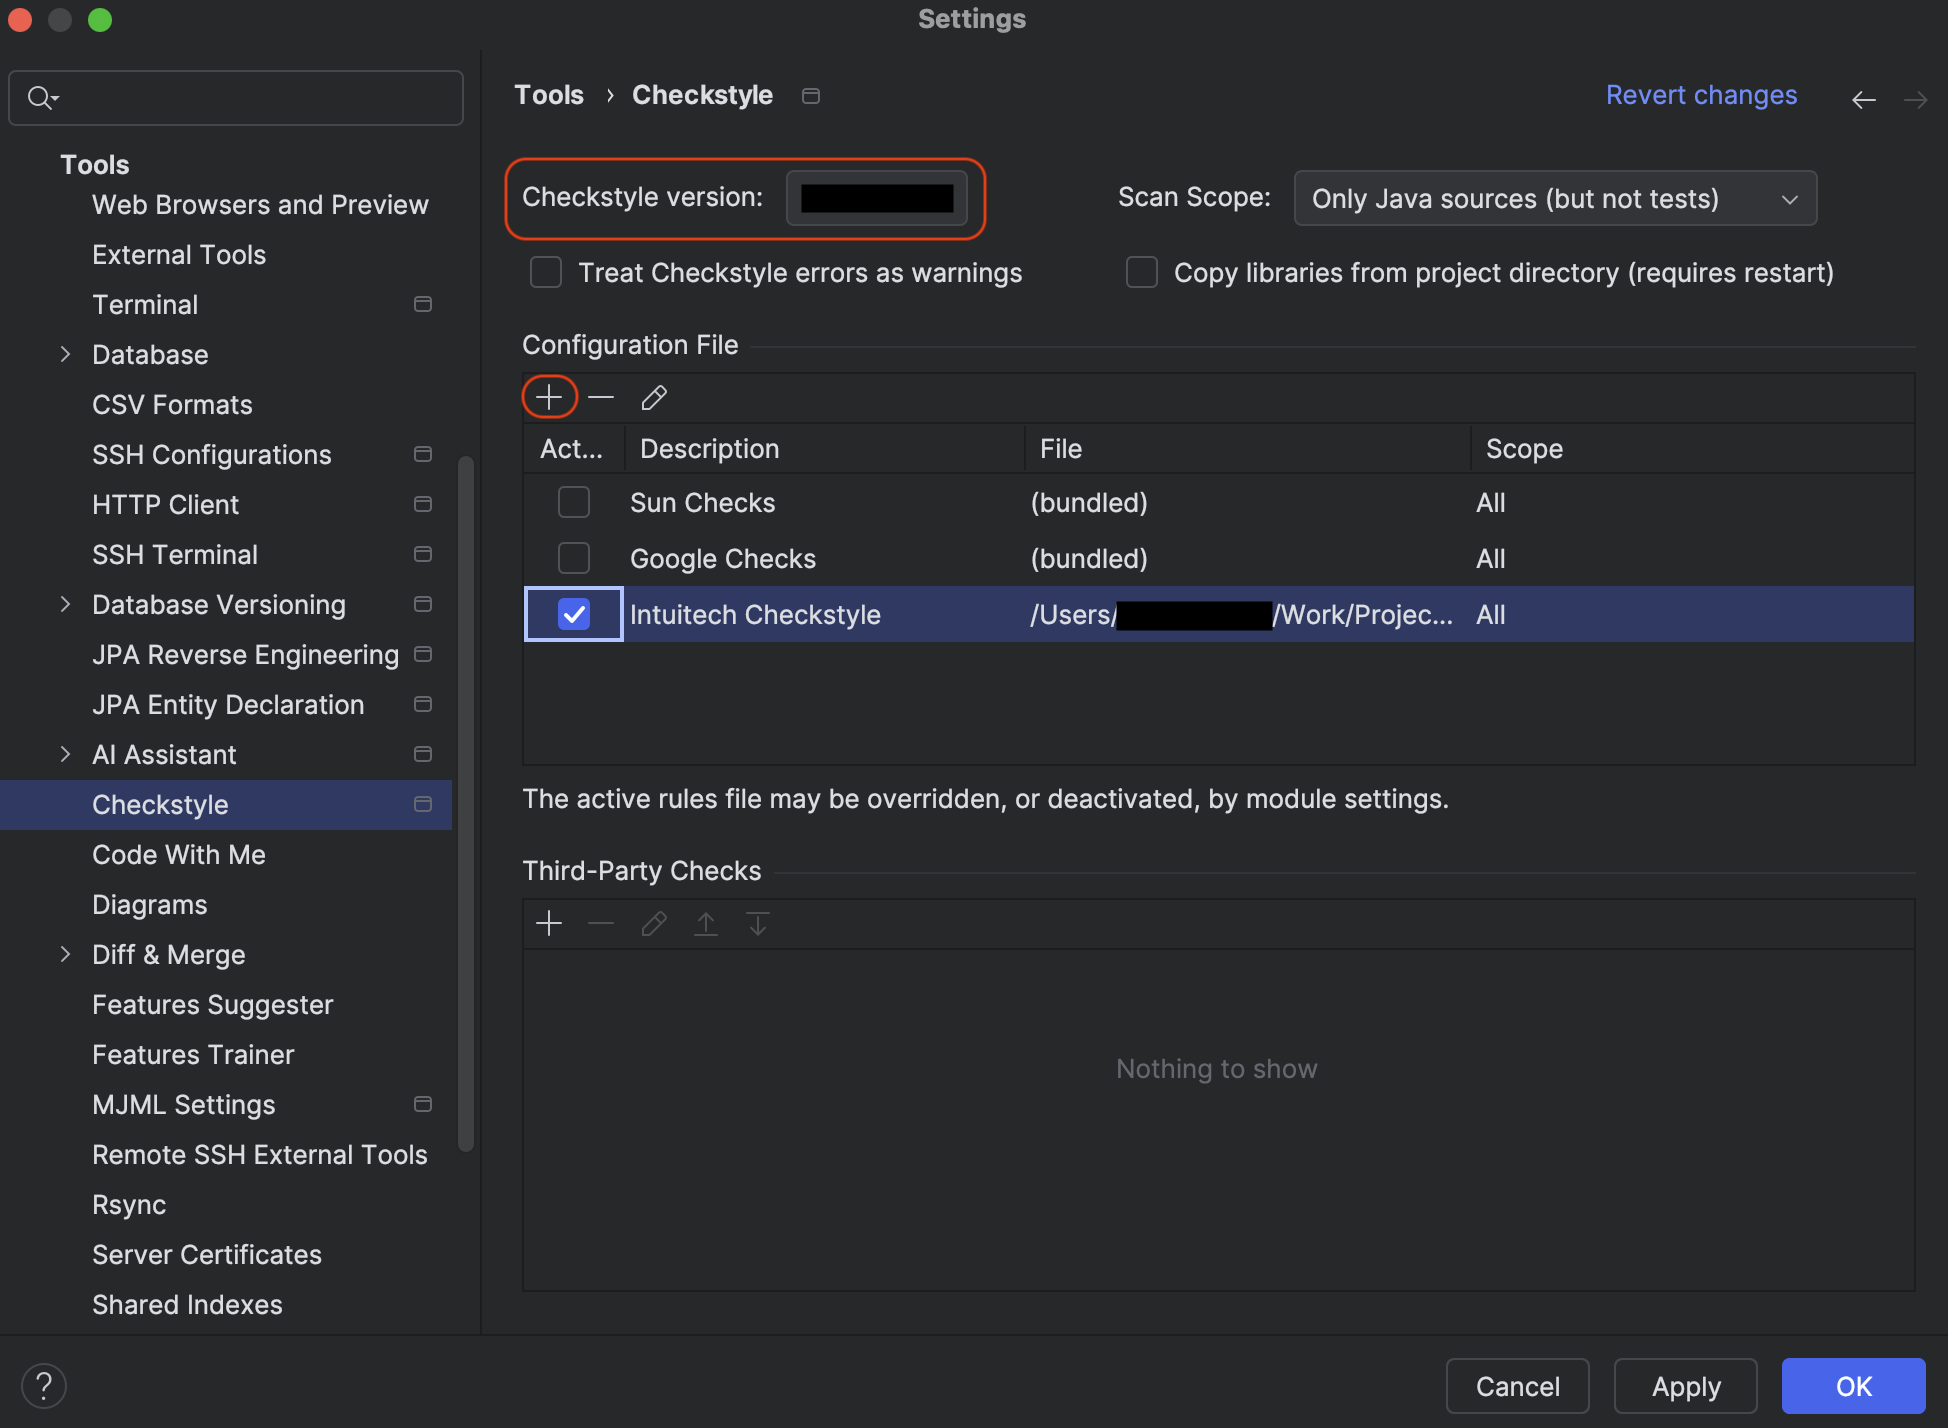Click Tools in the breadcrumb

549,95
